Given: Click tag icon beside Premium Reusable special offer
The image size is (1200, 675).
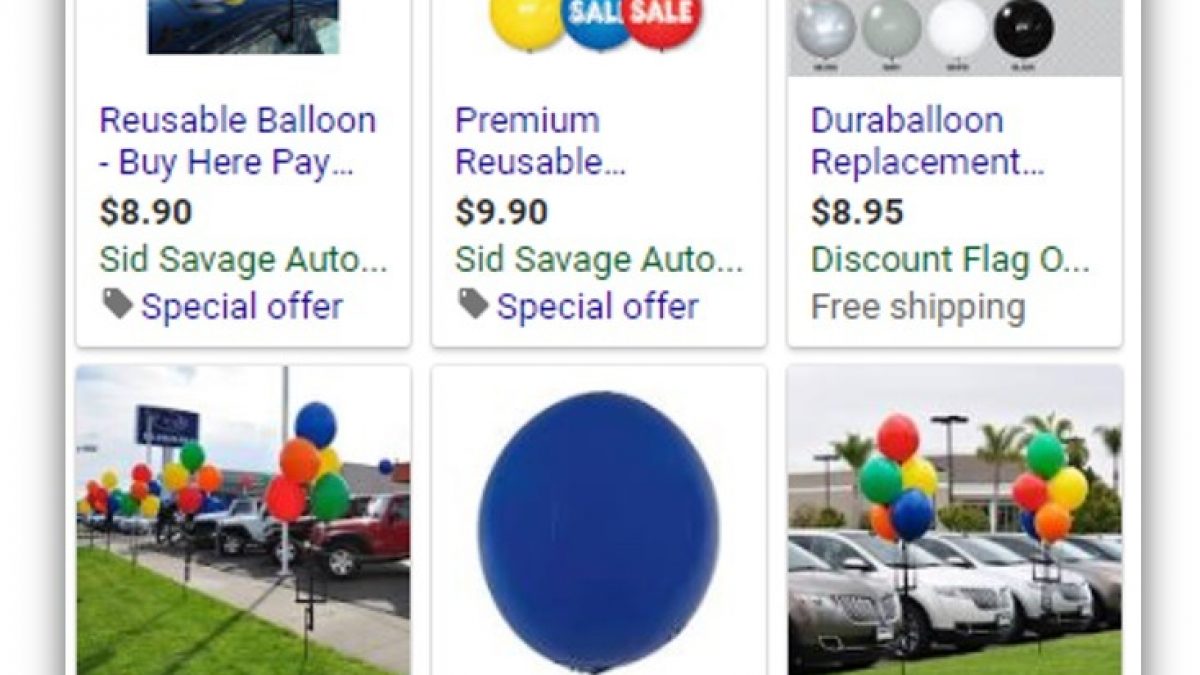Looking at the screenshot, I should click(473, 305).
